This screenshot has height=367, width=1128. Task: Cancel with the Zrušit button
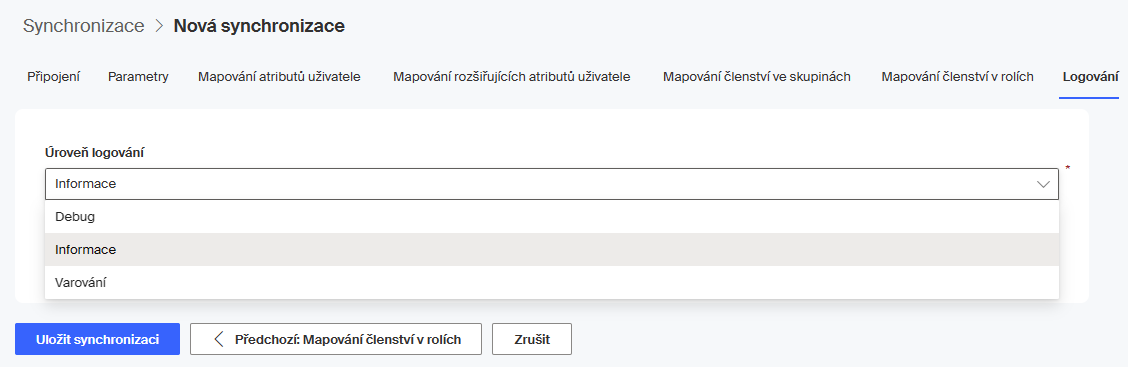click(532, 339)
